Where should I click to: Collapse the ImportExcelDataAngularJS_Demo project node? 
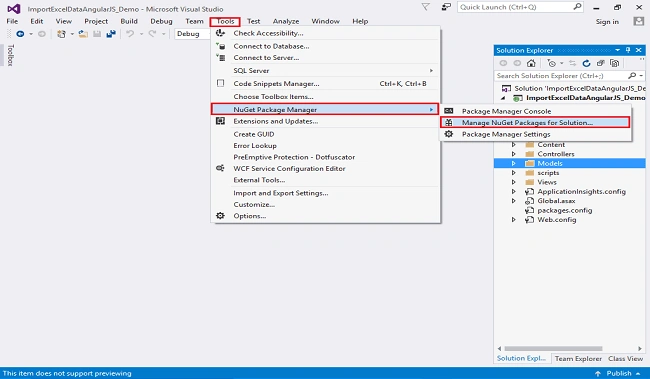(x=503, y=98)
